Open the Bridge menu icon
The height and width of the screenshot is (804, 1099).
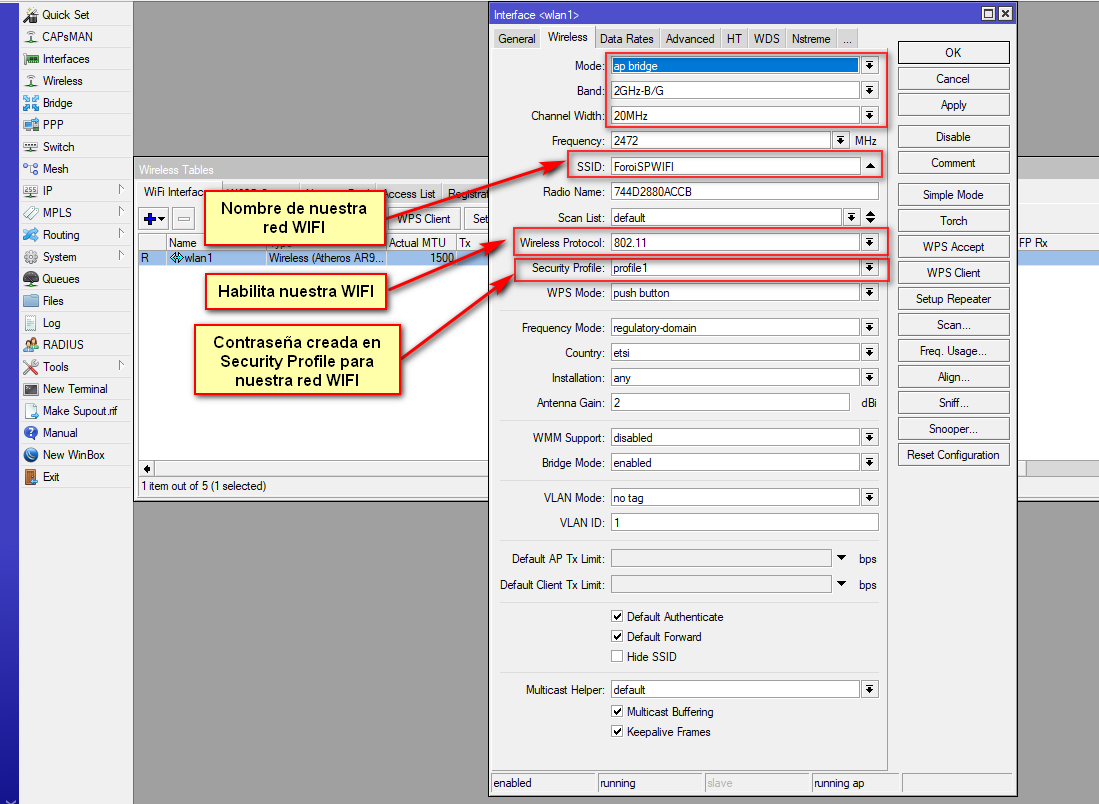point(31,103)
